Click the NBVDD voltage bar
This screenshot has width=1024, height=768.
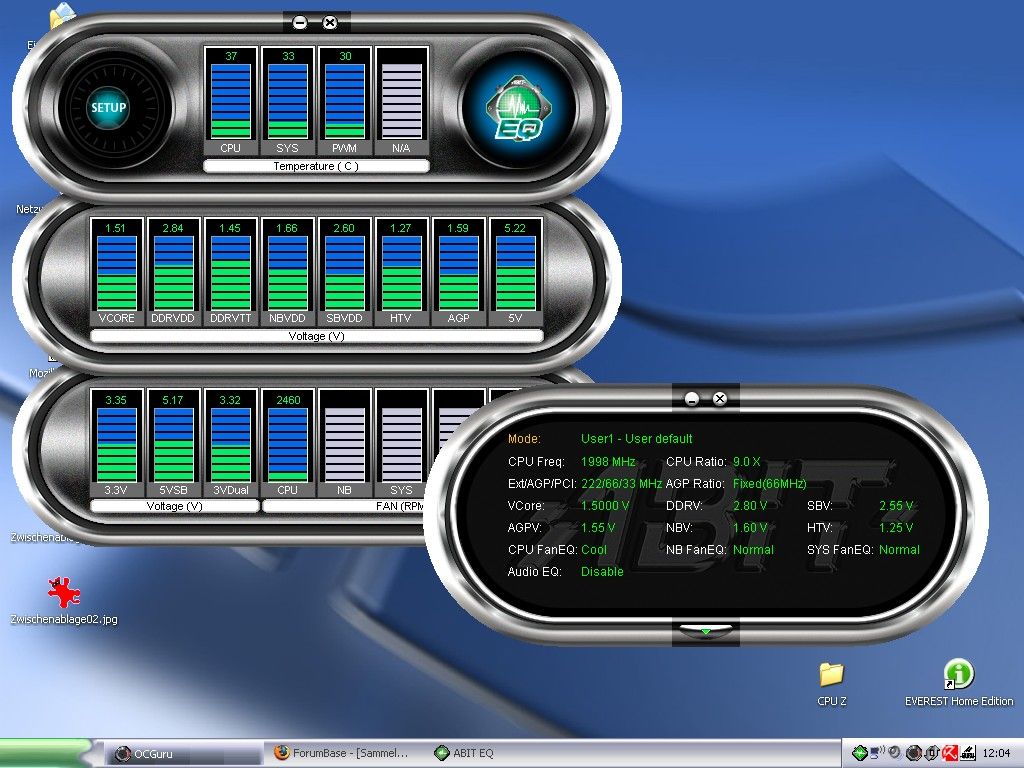pos(287,272)
